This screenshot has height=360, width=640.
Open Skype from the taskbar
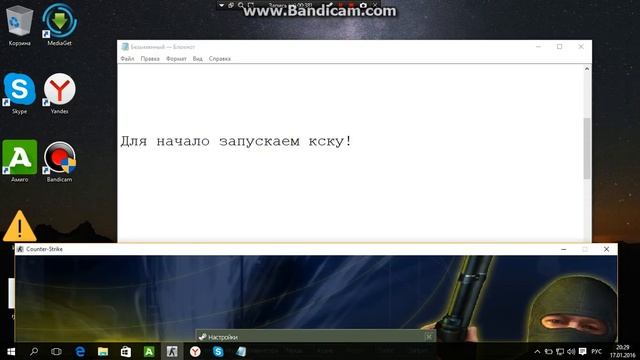218,351
